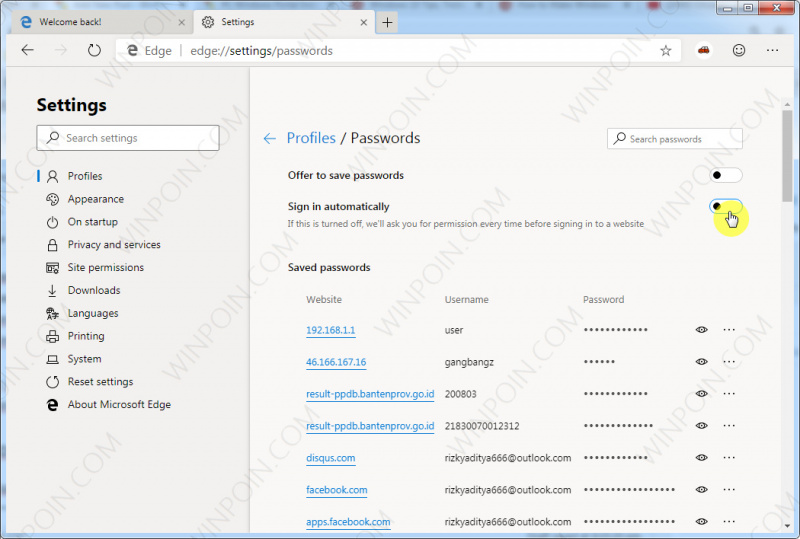Open more actions for disqus.com

pos(729,458)
